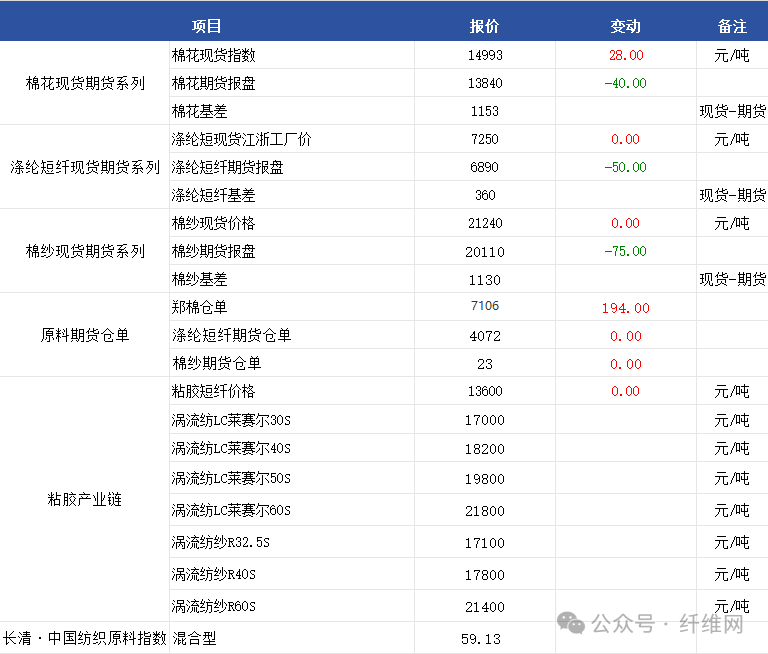This screenshot has height=654, width=768.
Task: Click the 棉纱现货价格 row label
Action: [x=214, y=223]
